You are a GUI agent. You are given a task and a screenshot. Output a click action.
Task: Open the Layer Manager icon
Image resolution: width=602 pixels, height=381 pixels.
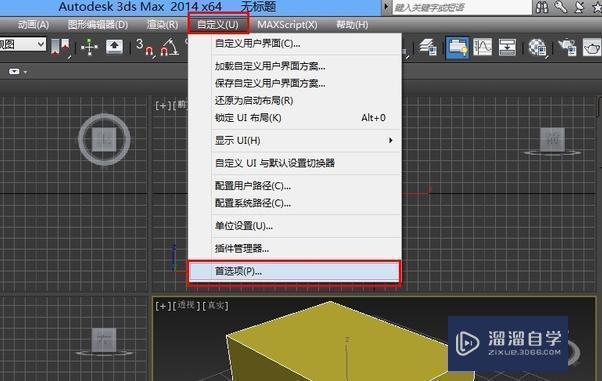click(x=428, y=47)
